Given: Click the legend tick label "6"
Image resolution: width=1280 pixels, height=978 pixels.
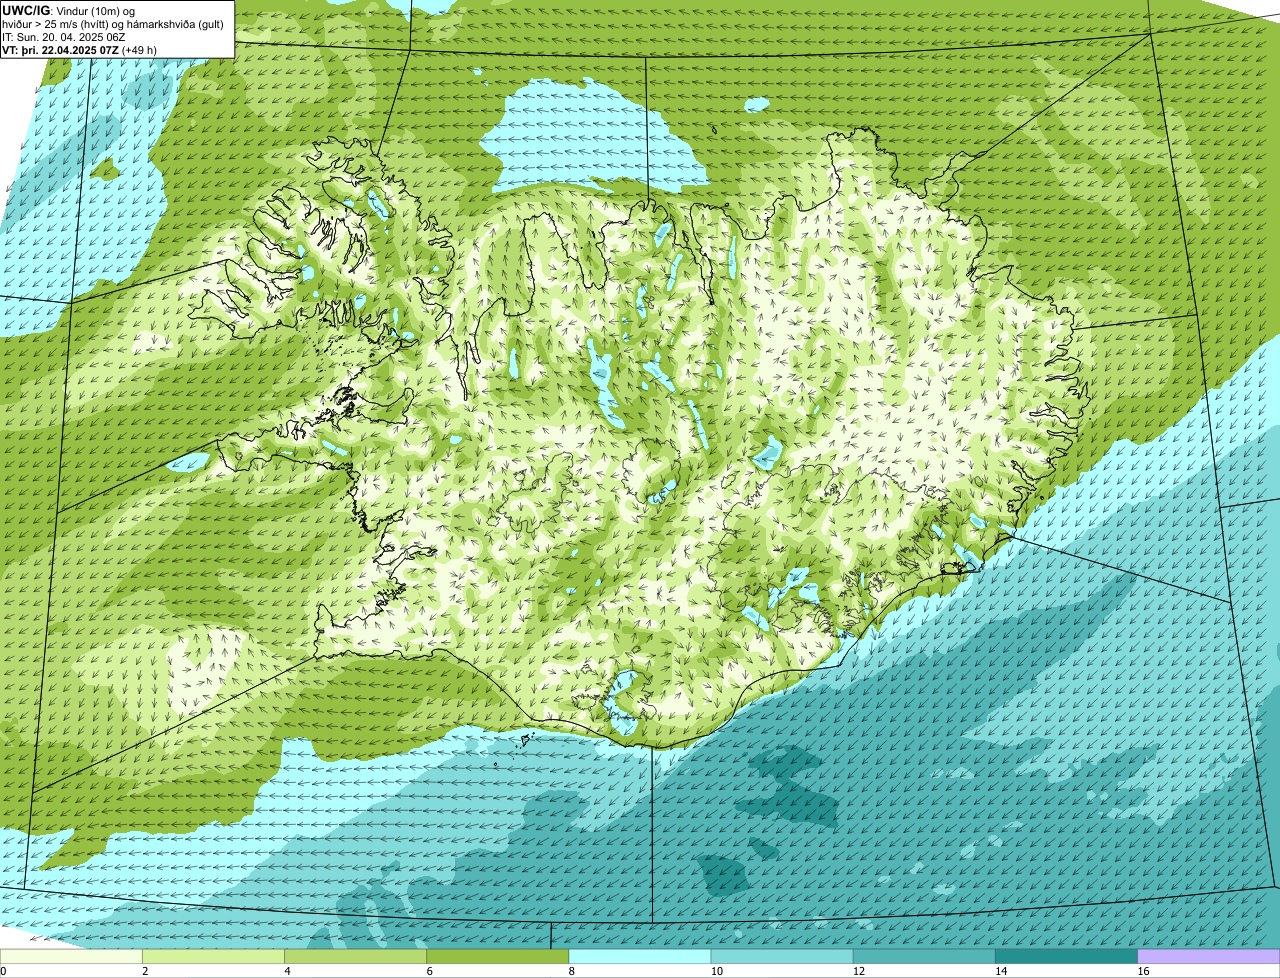Looking at the screenshot, I should pos(429,971).
